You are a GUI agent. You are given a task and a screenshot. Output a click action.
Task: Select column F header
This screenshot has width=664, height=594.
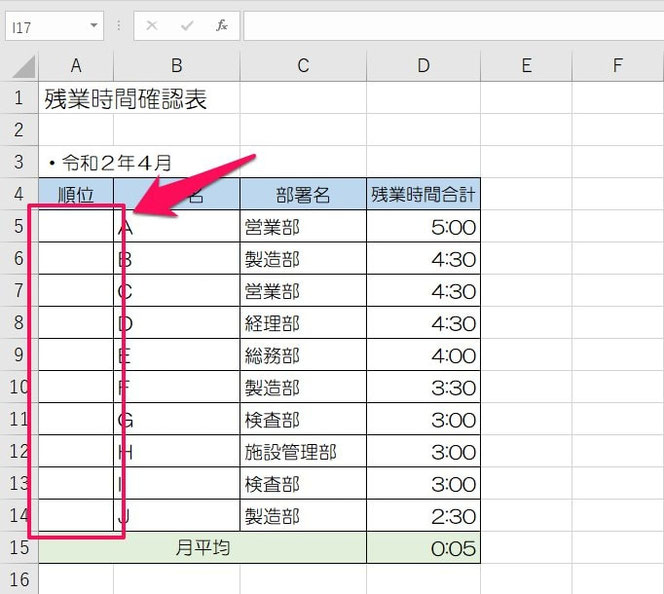618,66
